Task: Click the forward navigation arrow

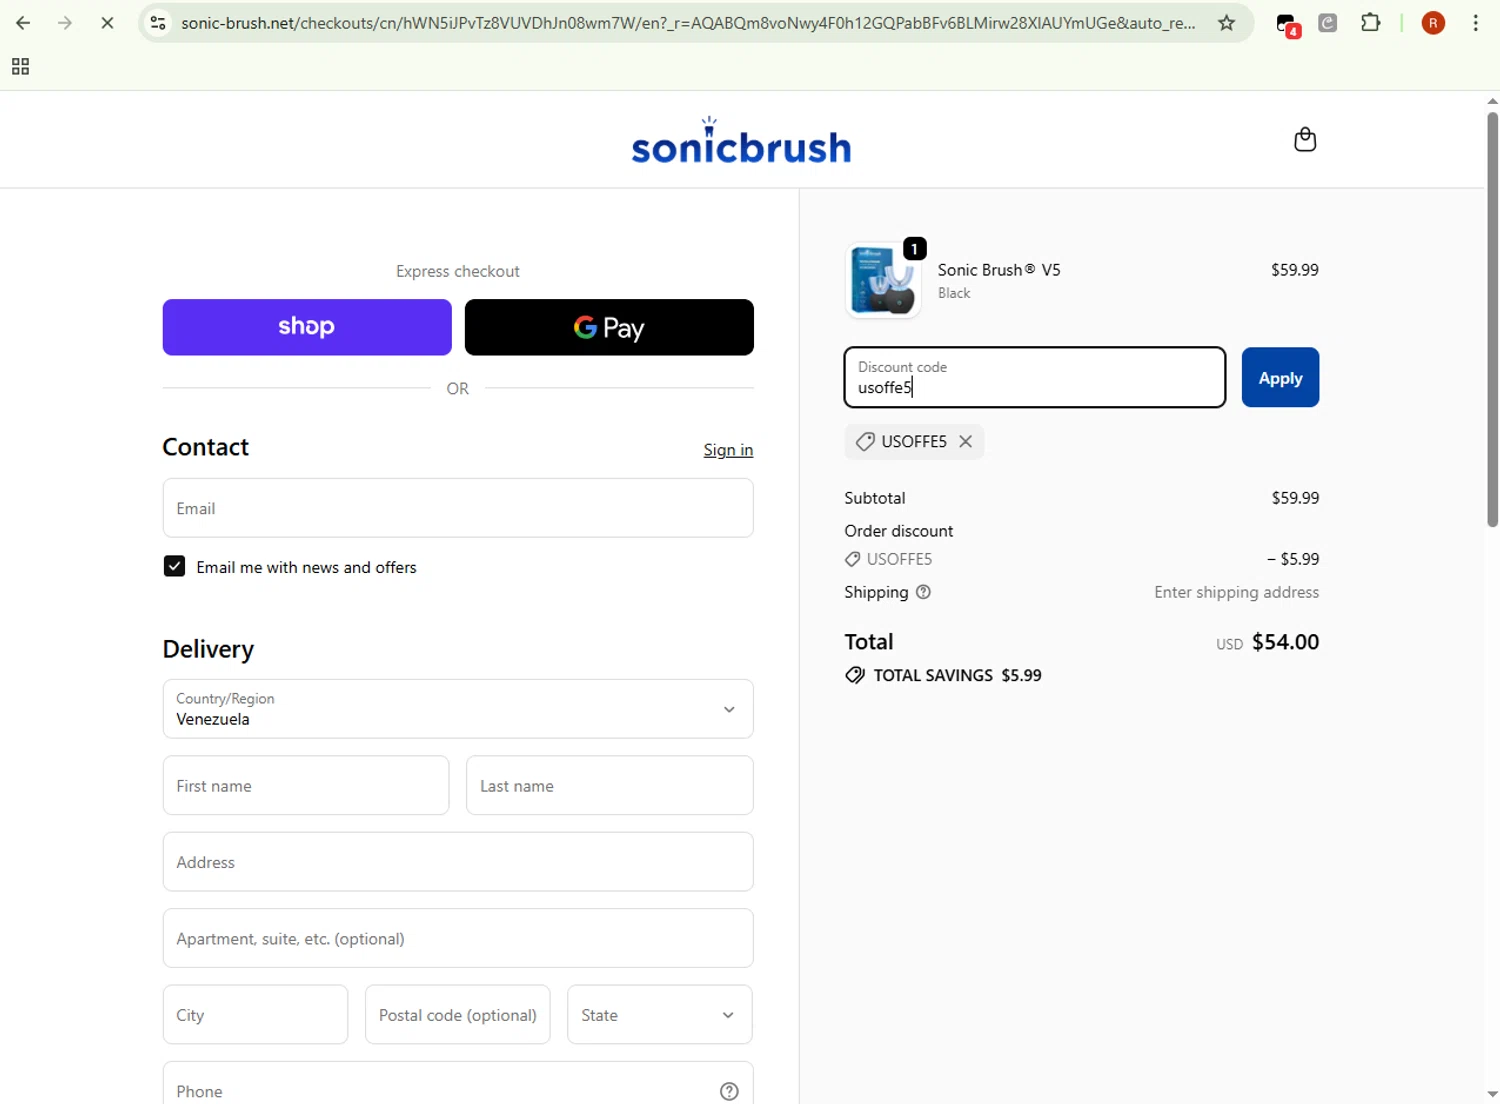Action: pos(65,23)
